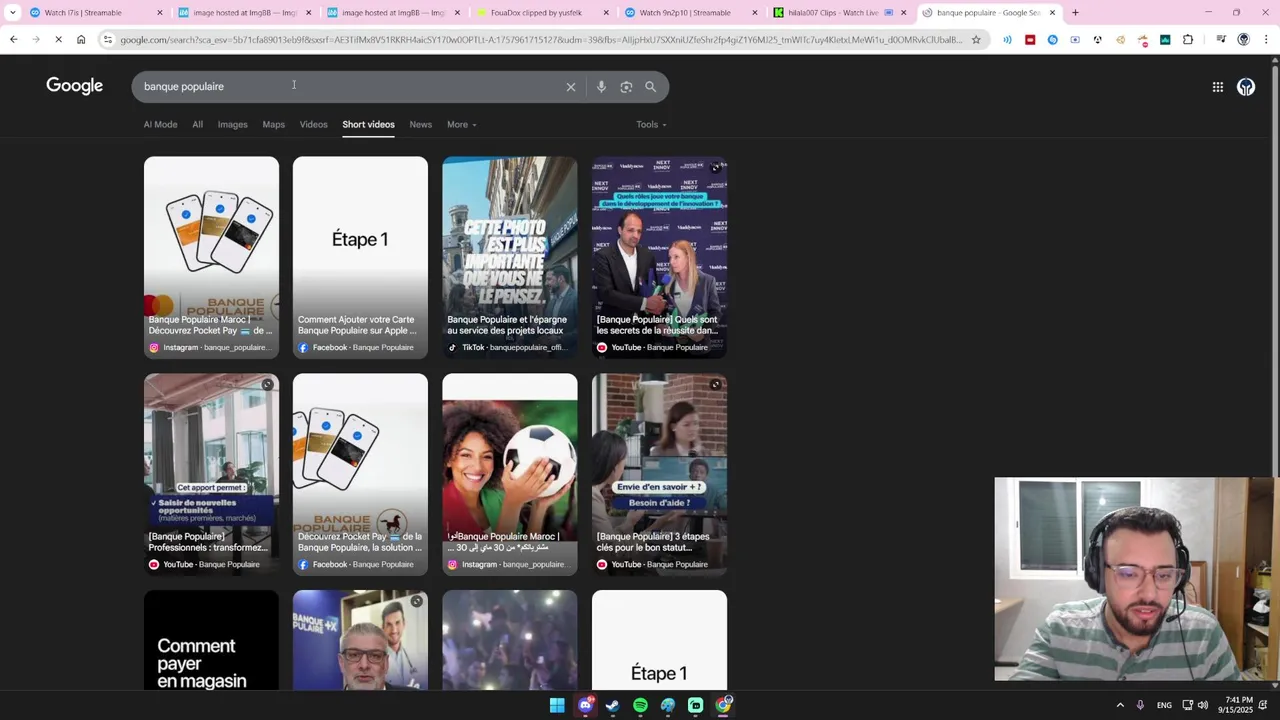The height and width of the screenshot is (720, 1280).
Task: Open the Extensions puzzle icon
Action: (1188, 40)
